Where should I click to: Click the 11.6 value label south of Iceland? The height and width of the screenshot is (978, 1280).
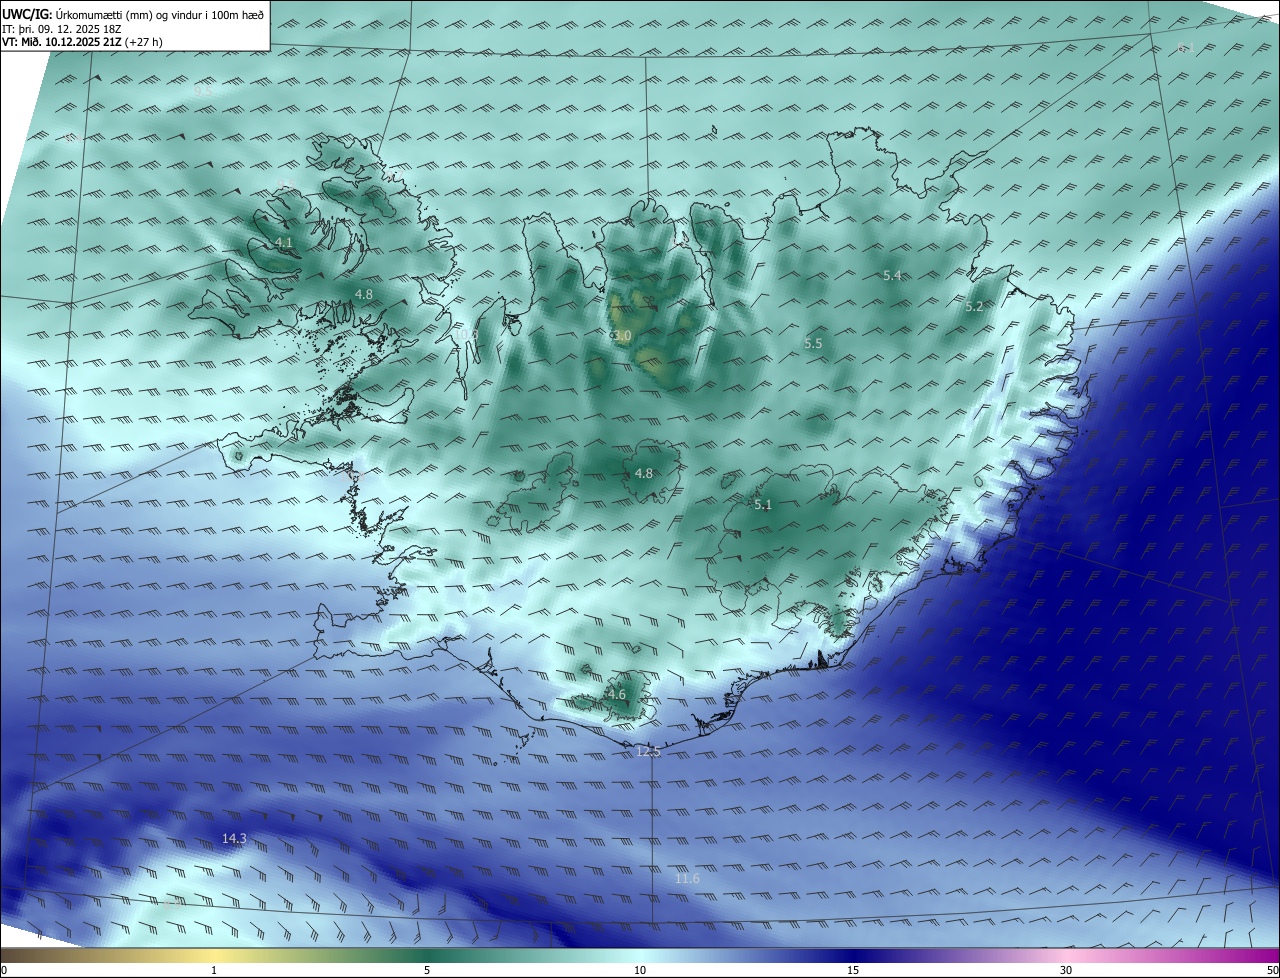pyautogui.click(x=687, y=879)
